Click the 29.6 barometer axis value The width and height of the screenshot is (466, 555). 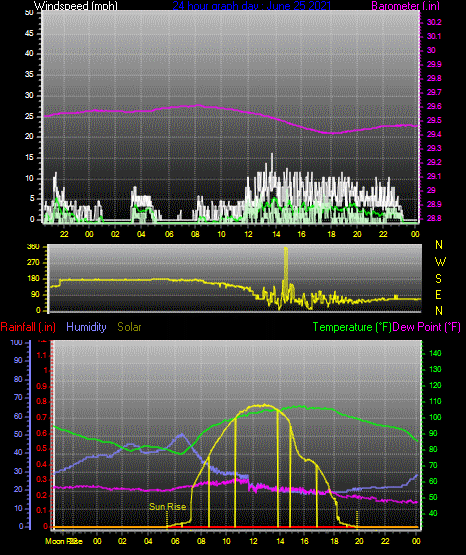[x=434, y=107]
